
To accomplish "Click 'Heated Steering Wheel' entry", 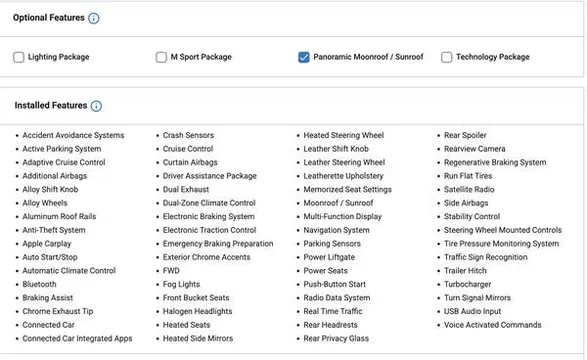I will coord(344,135).
